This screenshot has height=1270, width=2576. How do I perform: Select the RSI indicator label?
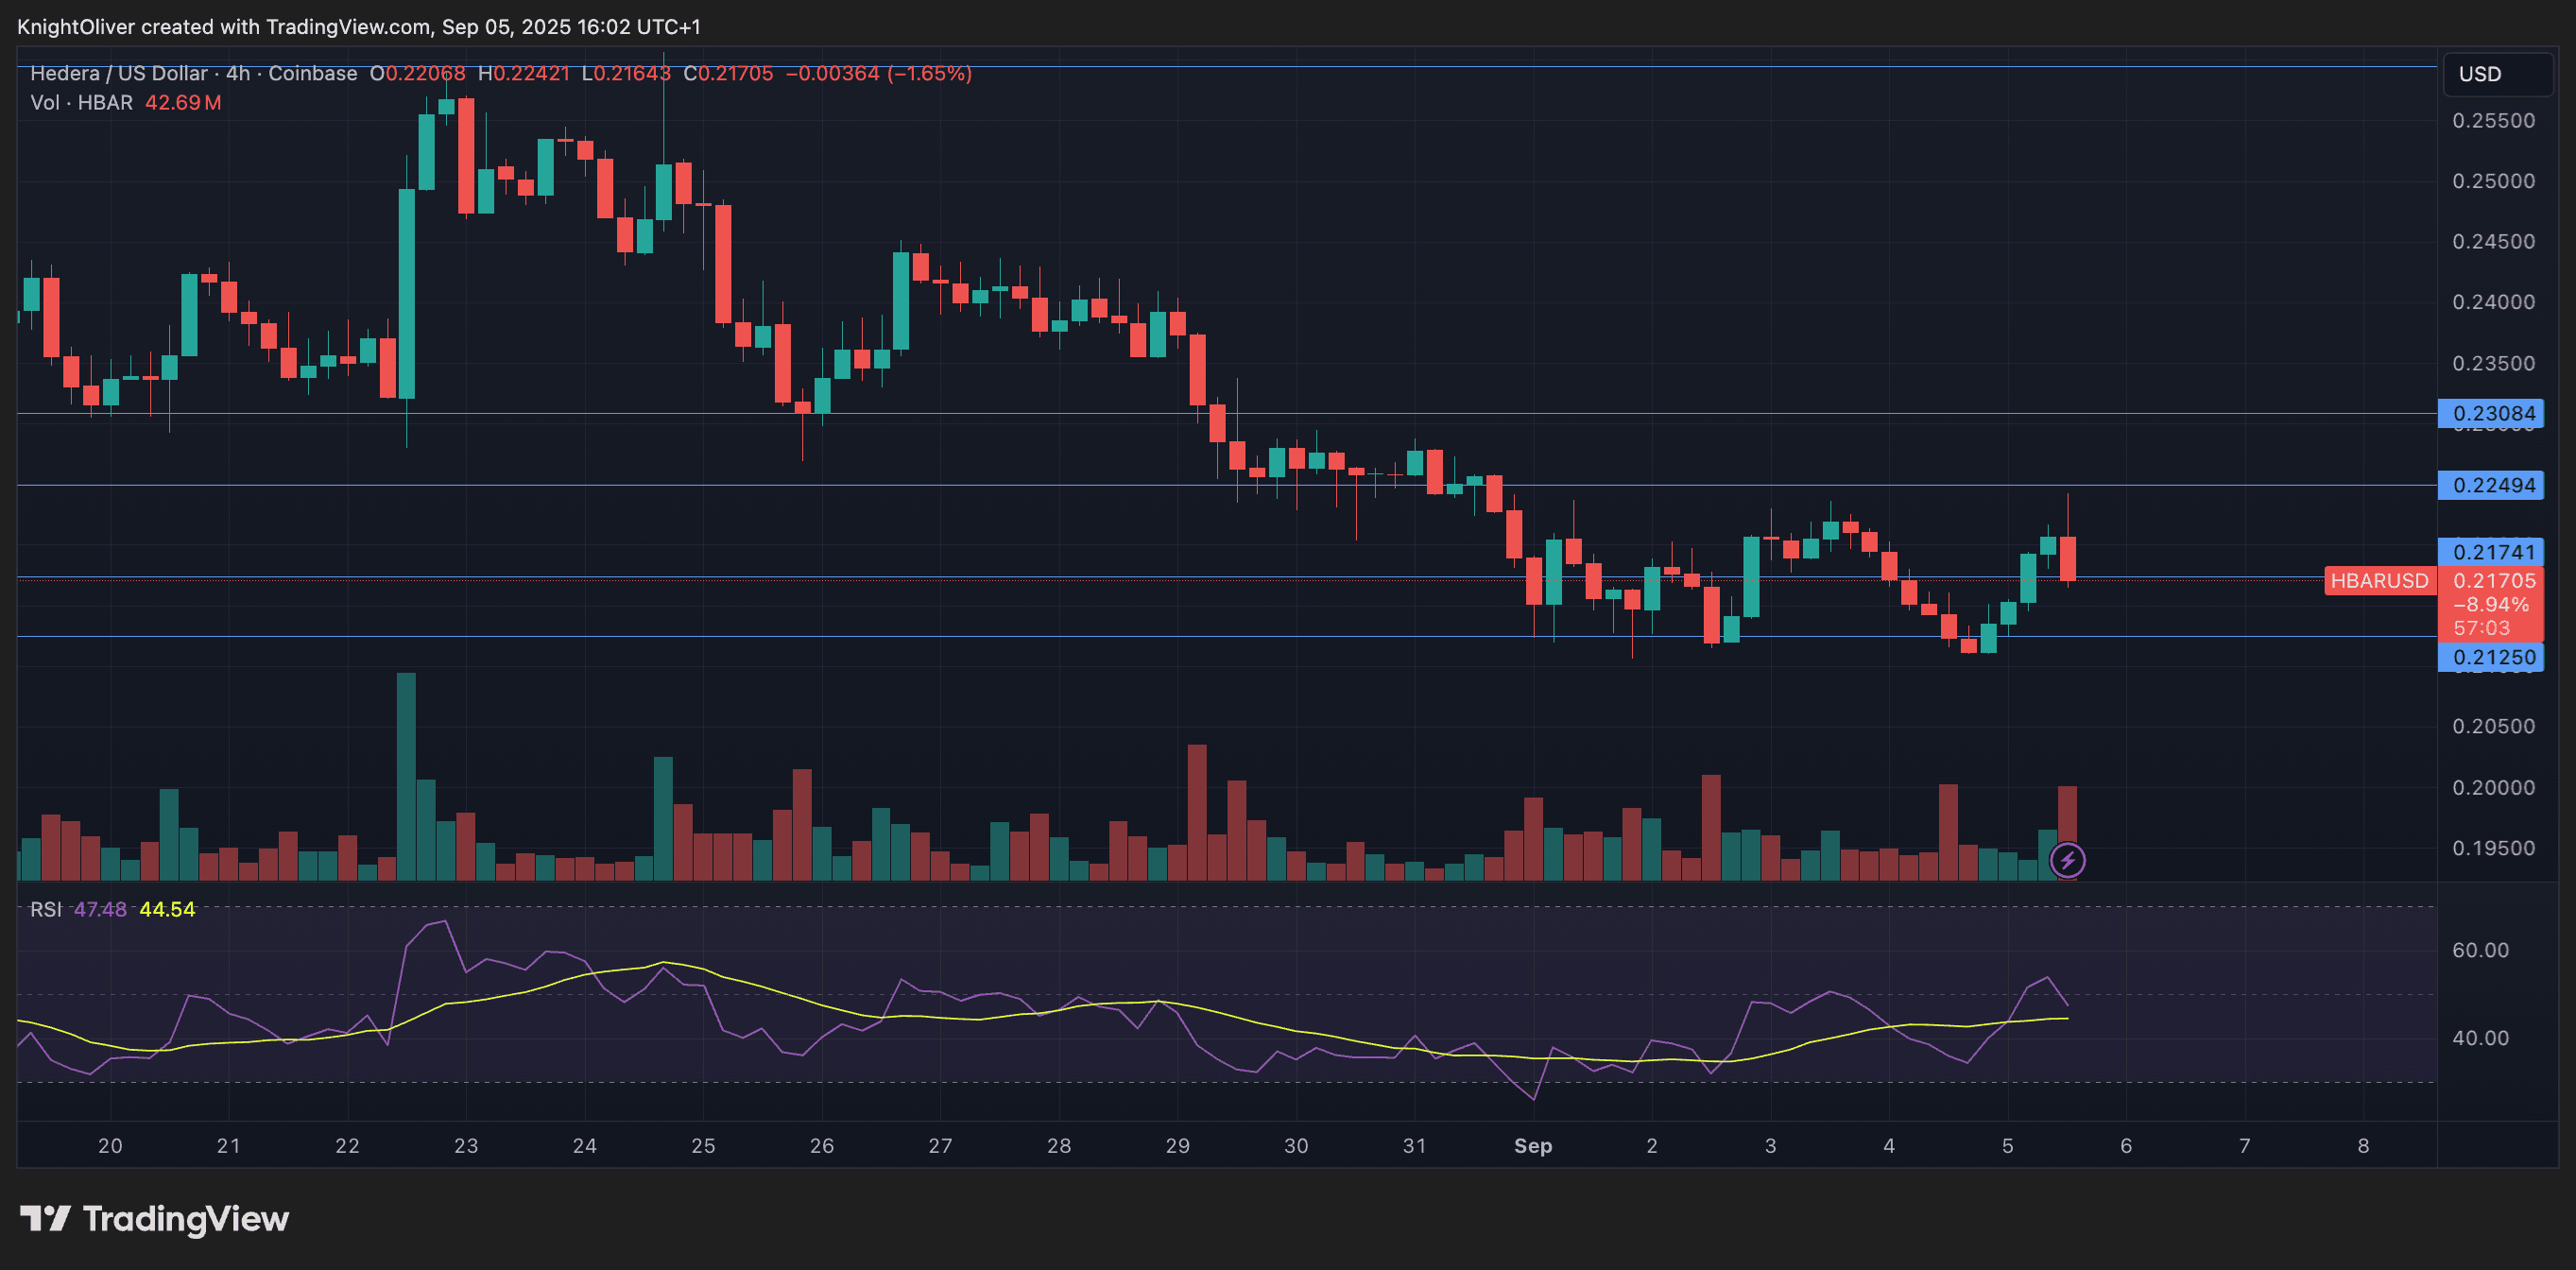(45, 910)
